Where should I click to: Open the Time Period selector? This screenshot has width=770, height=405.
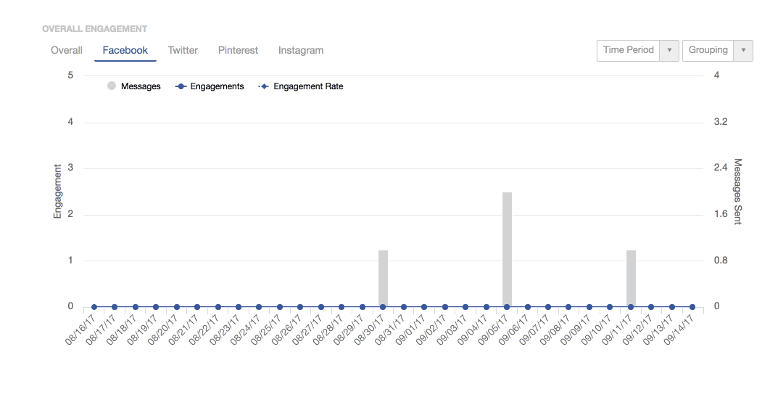coord(628,51)
